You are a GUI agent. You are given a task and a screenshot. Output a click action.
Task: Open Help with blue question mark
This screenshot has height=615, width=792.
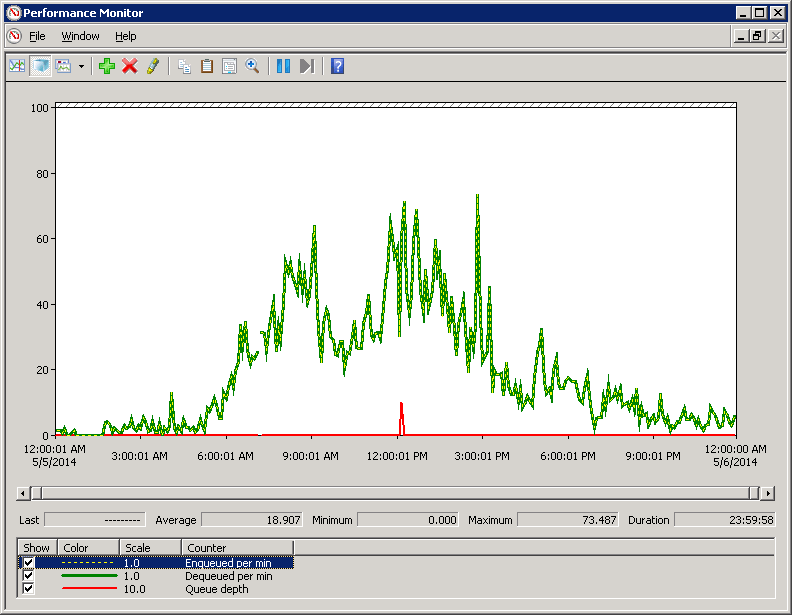(337, 66)
